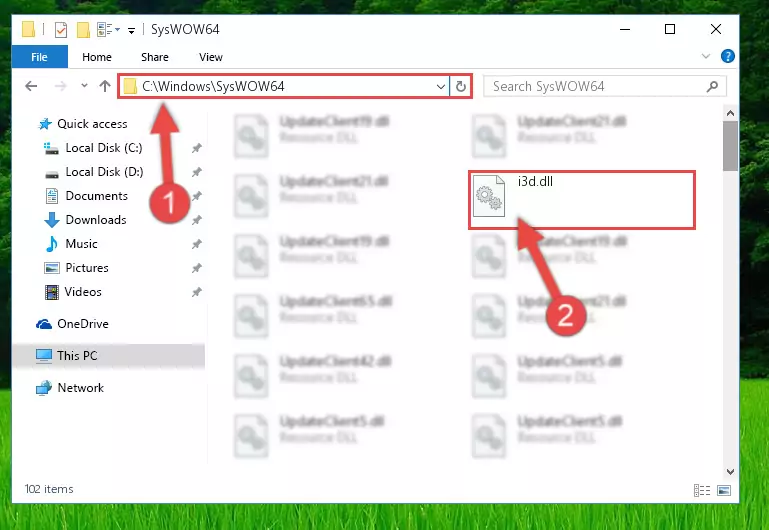Screen dimensions: 769x530
Task: Open the Customize Quick Access Toolbar arrow
Action: pos(131,30)
